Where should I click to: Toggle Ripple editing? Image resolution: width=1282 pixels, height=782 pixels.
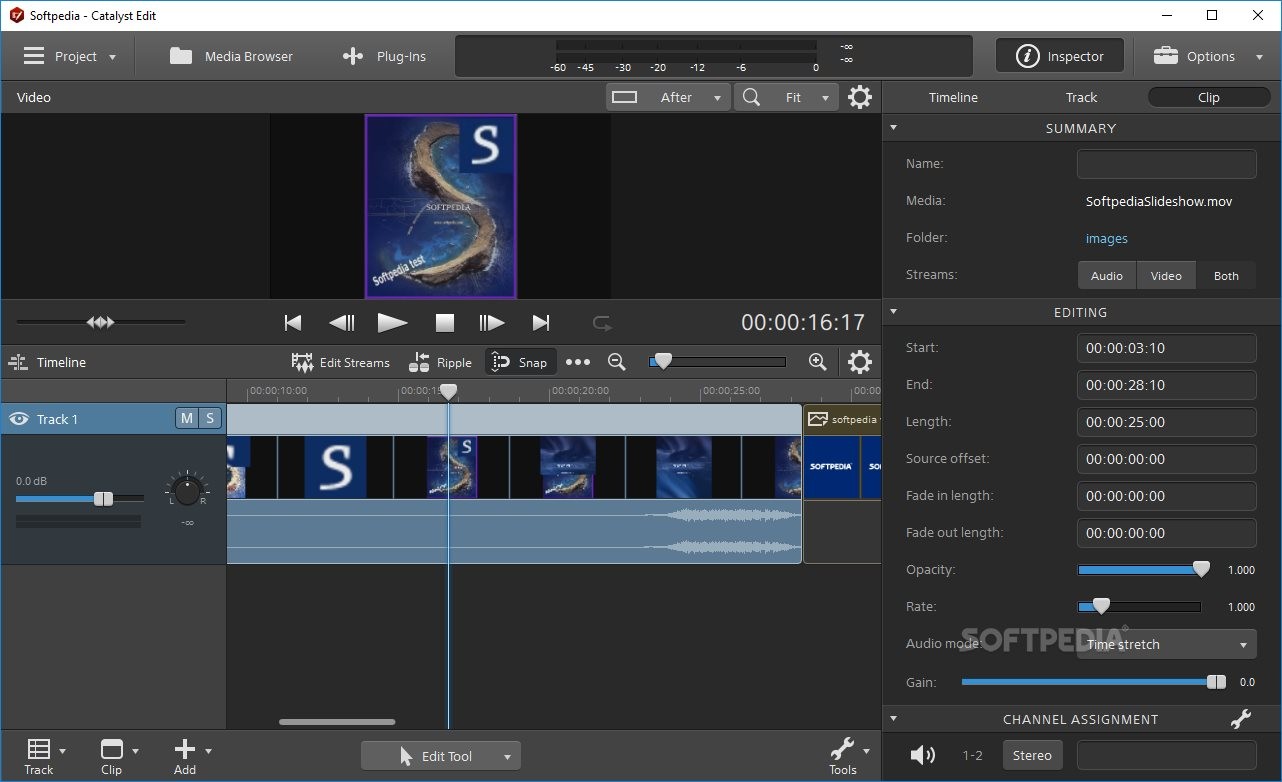[440, 362]
